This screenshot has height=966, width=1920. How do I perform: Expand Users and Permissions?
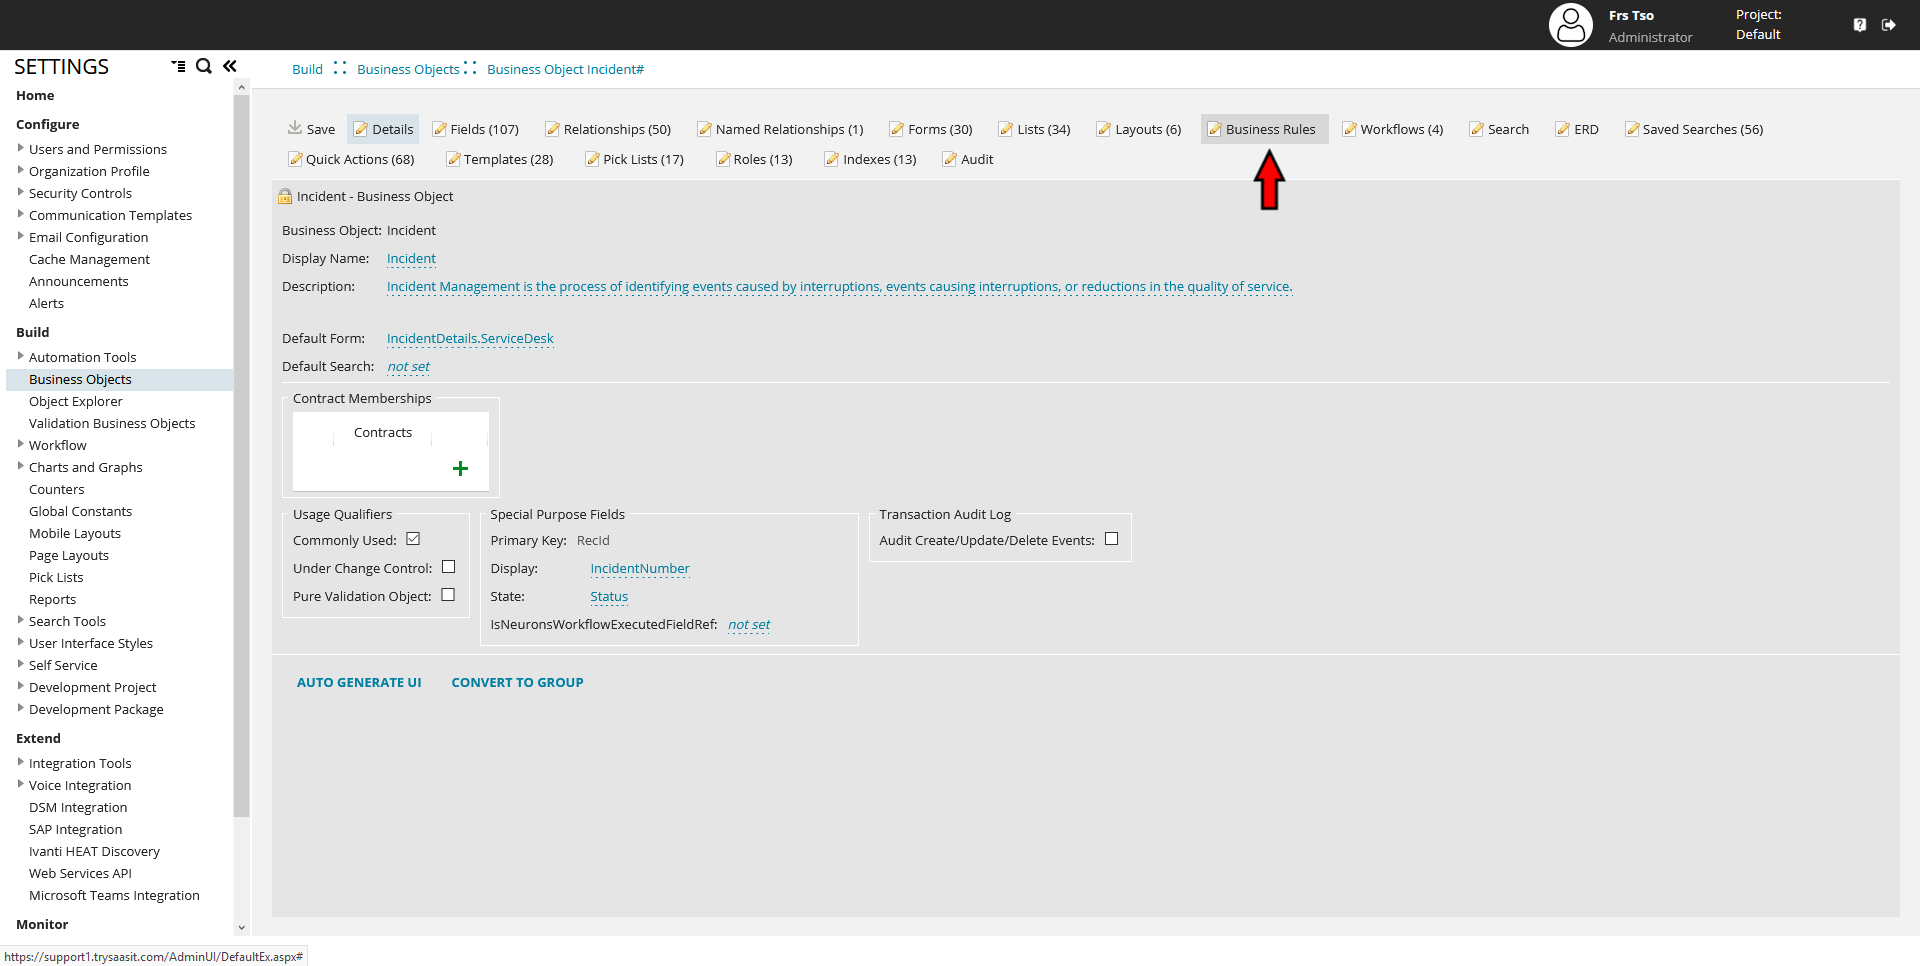pos(21,148)
